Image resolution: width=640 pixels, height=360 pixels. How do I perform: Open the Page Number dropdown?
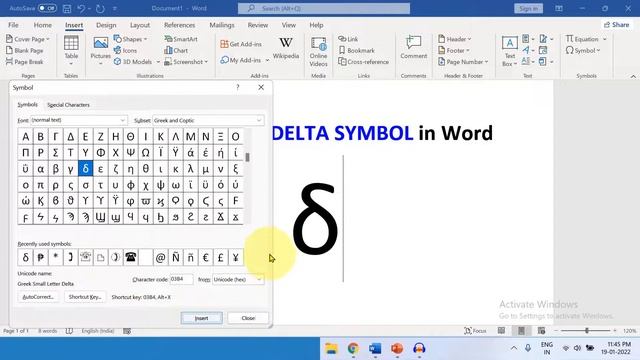point(463,62)
